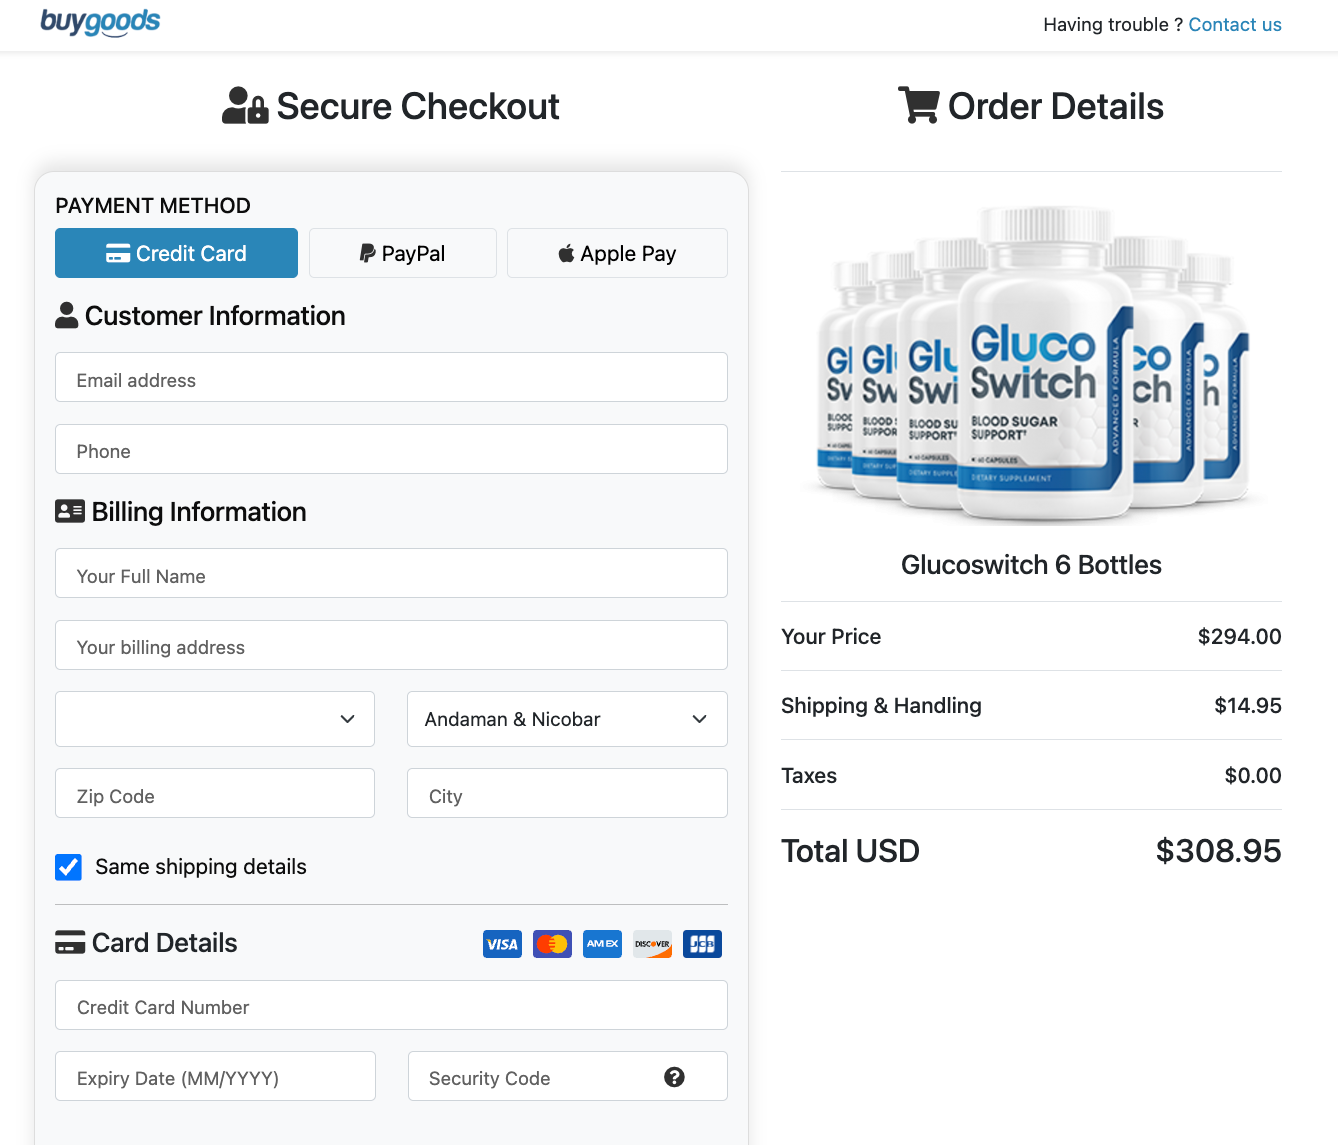Click the $0.00 taxes value
Screen dimensions: 1338x1145
(1253, 776)
